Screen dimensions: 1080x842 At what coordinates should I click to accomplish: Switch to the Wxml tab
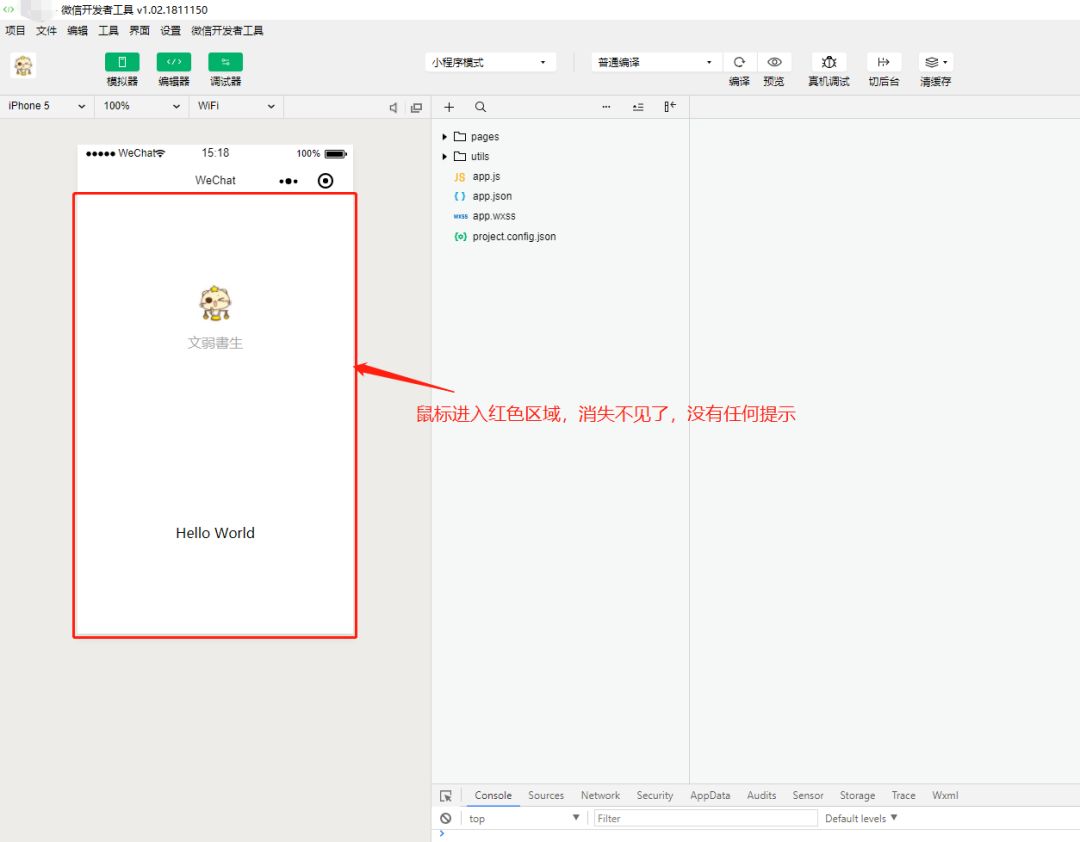(944, 795)
